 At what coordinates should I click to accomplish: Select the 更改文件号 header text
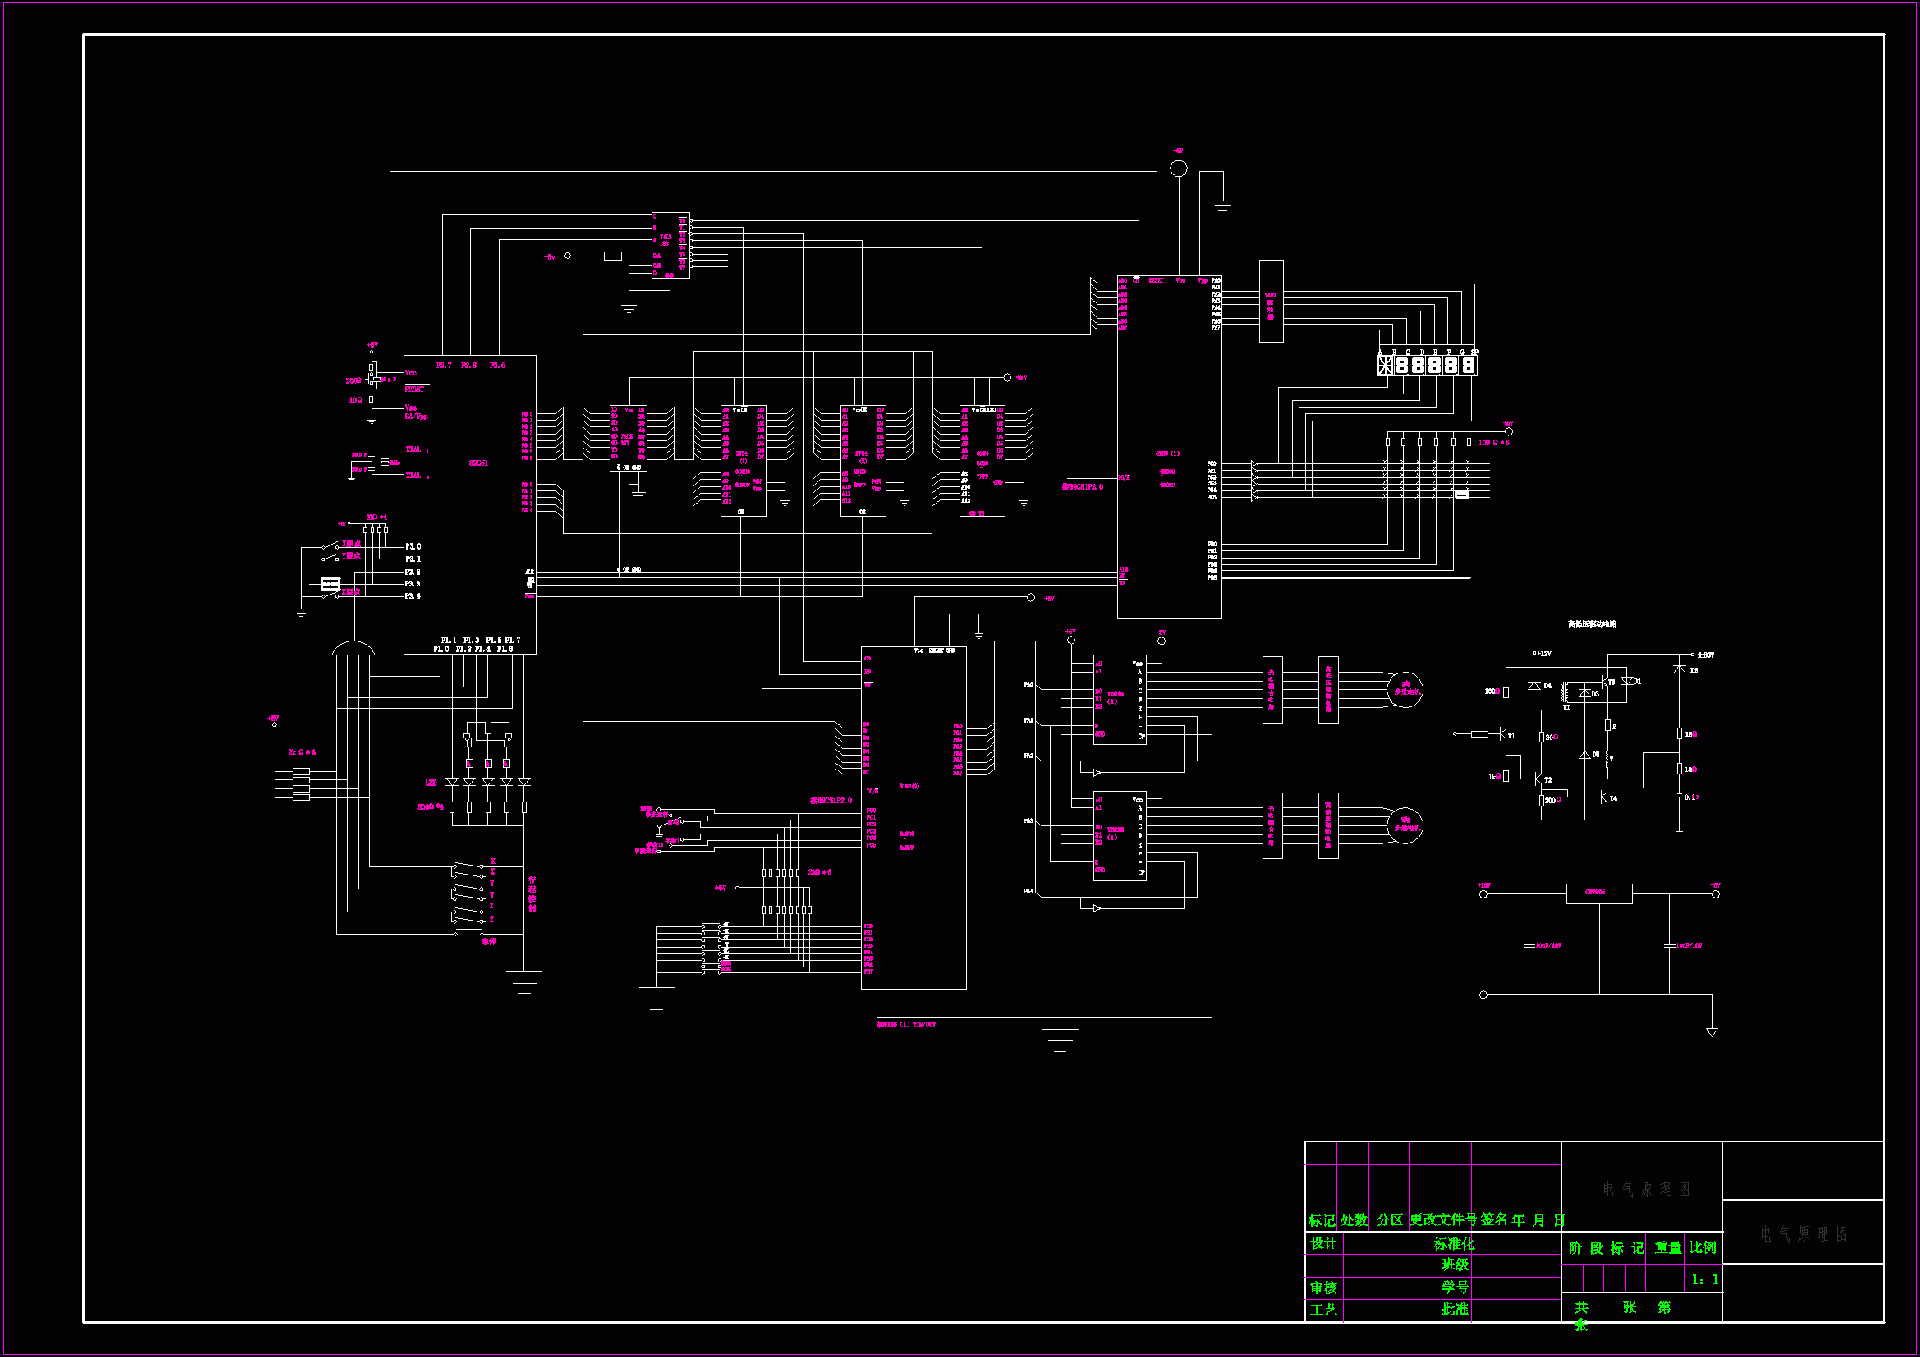[1443, 1220]
